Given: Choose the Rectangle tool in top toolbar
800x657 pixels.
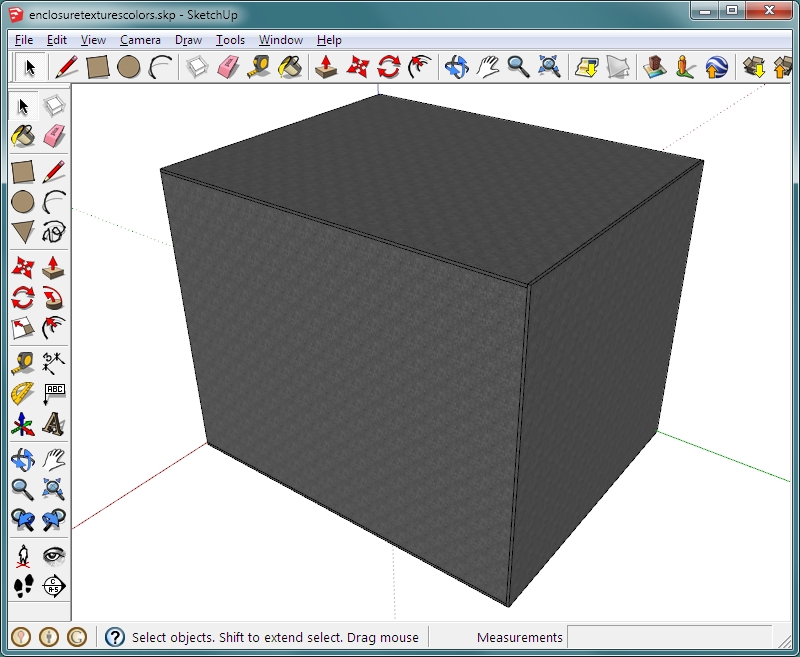Looking at the screenshot, I should click(97, 67).
